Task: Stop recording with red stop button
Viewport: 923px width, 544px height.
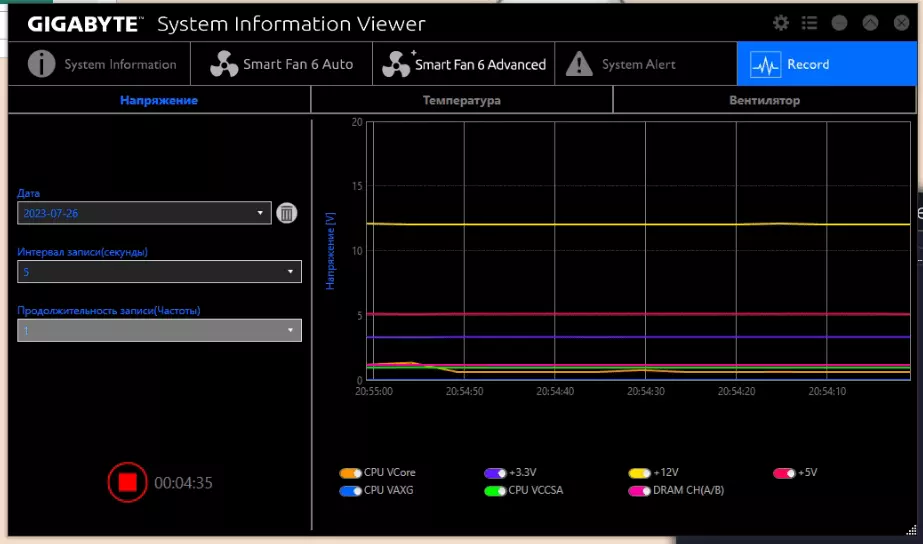Action: (x=127, y=482)
